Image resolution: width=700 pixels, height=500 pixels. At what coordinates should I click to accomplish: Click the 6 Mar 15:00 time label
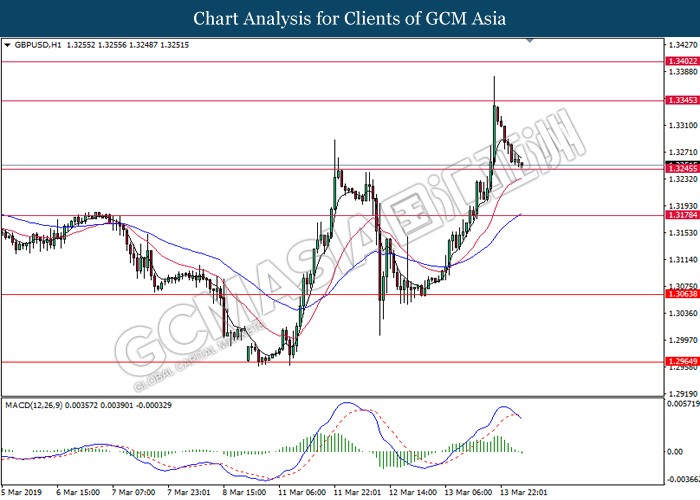click(x=78, y=492)
